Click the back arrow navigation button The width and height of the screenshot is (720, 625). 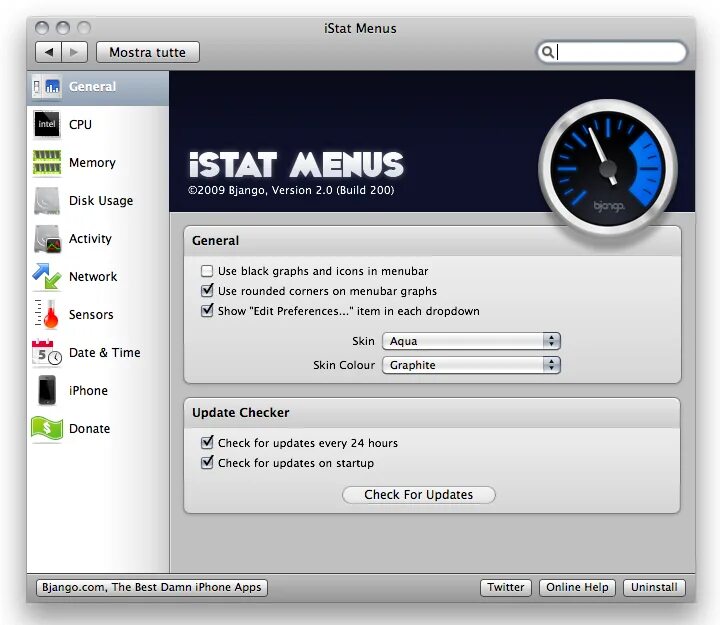click(49, 52)
